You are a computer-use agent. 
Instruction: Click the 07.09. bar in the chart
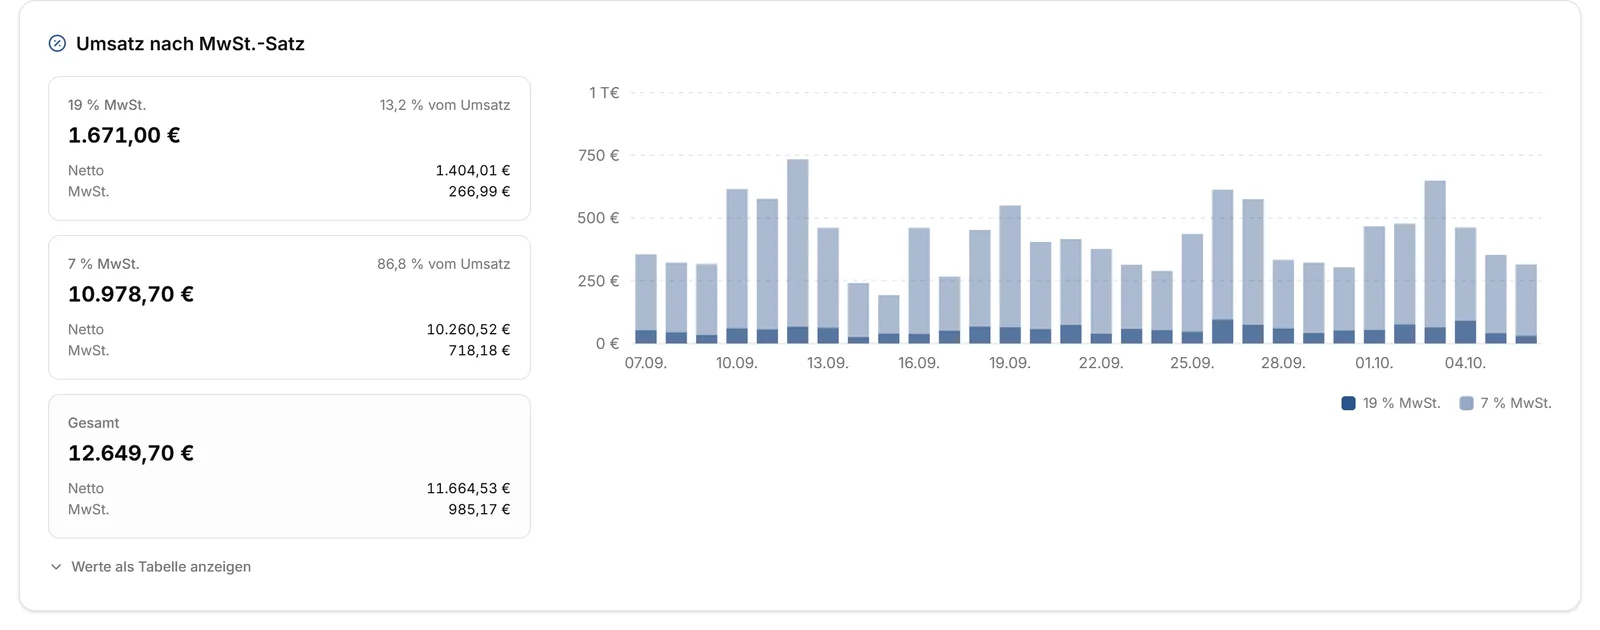pyautogui.click(x=646, y=299)
